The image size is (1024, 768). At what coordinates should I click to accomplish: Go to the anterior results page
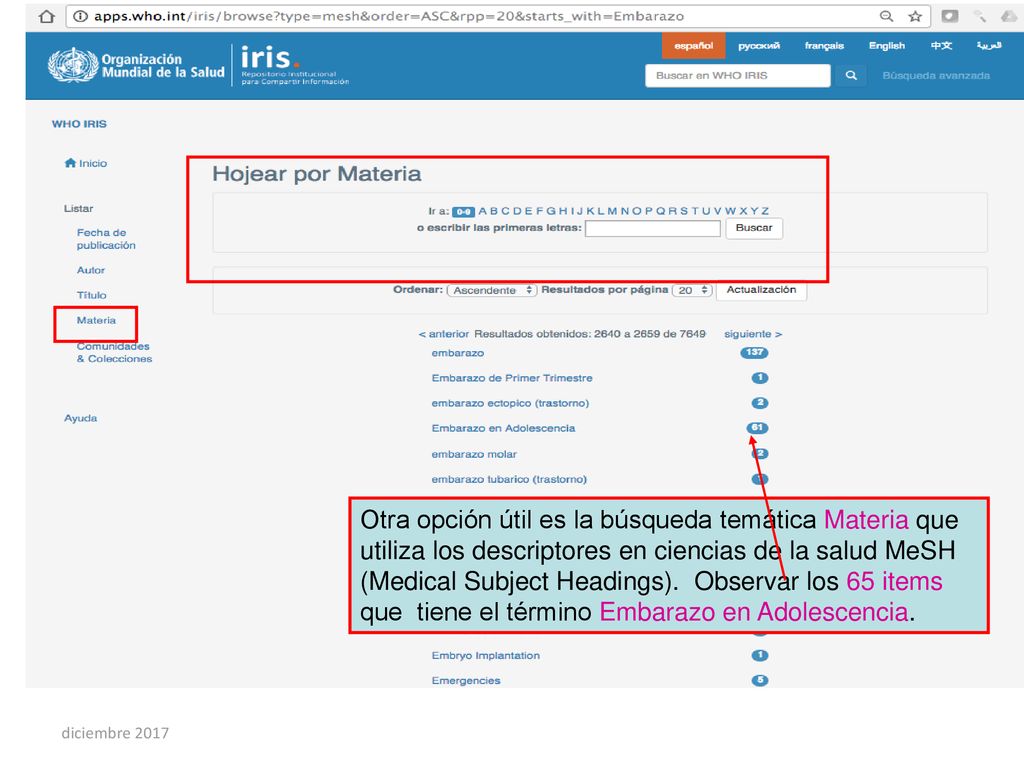(444, 334)
